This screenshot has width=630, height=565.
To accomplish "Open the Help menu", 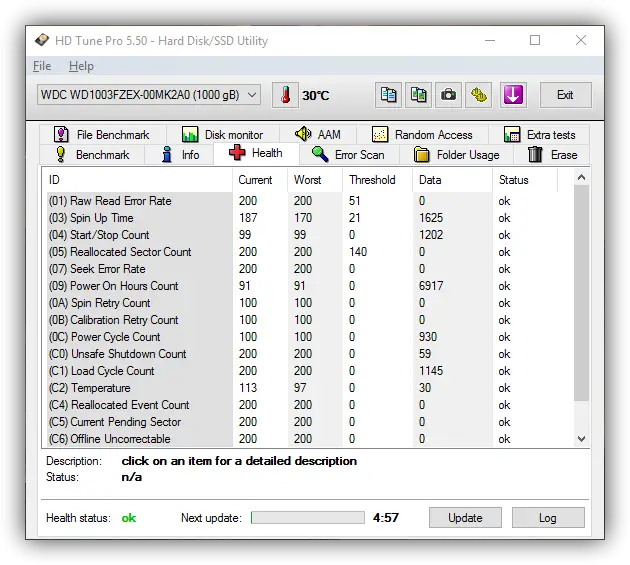I will point(81,66).
